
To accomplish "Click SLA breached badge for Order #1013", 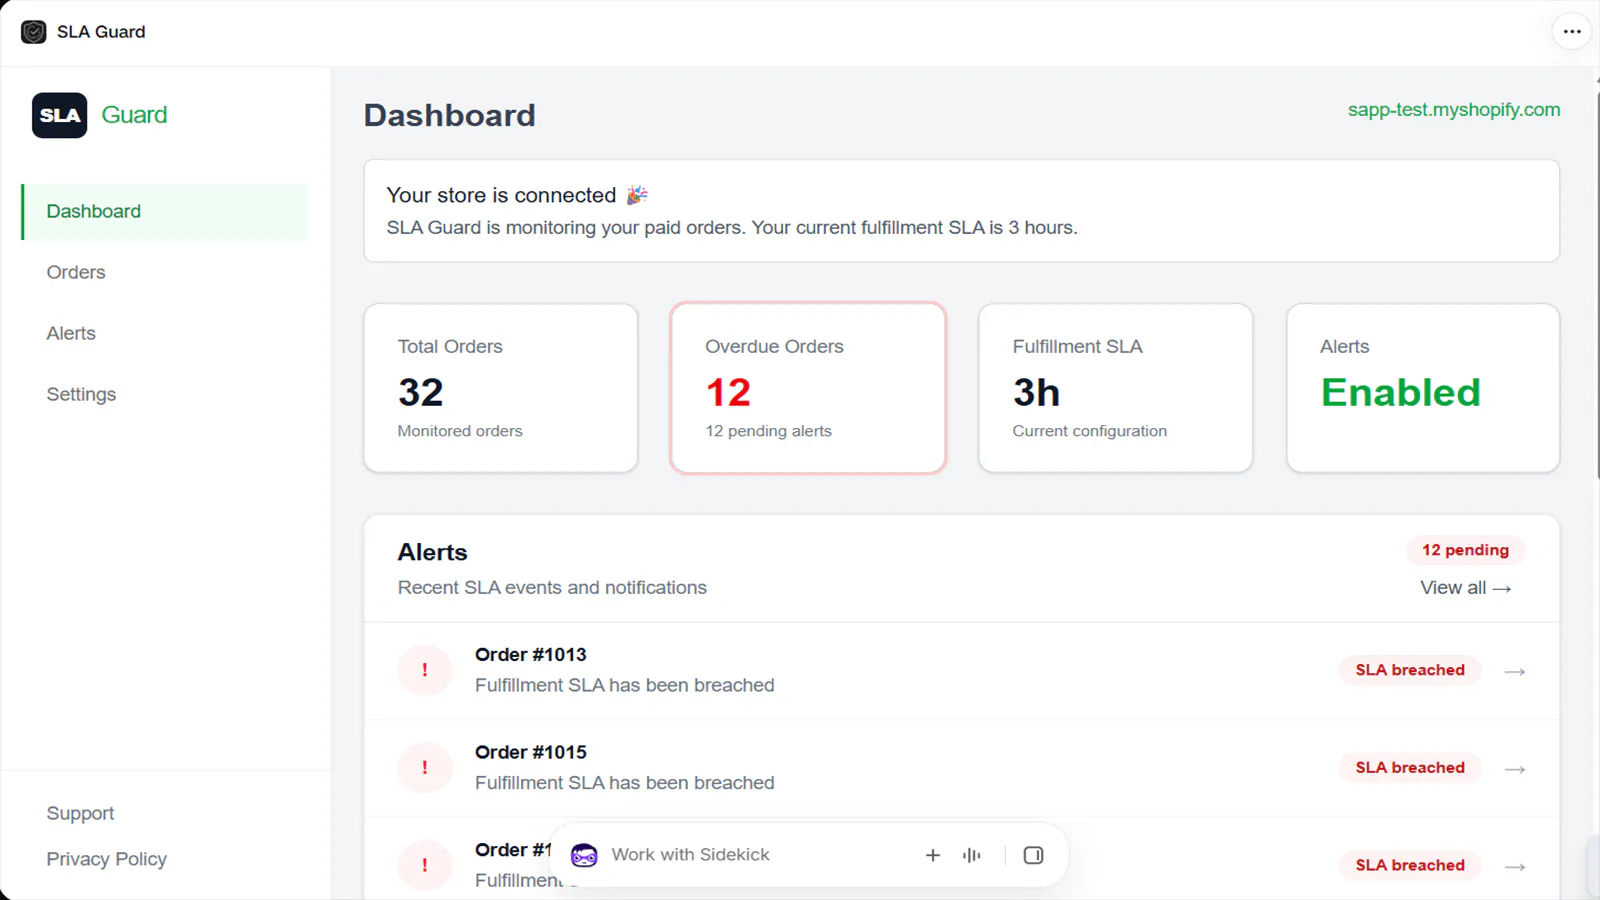I will [x=1410, y=670].
